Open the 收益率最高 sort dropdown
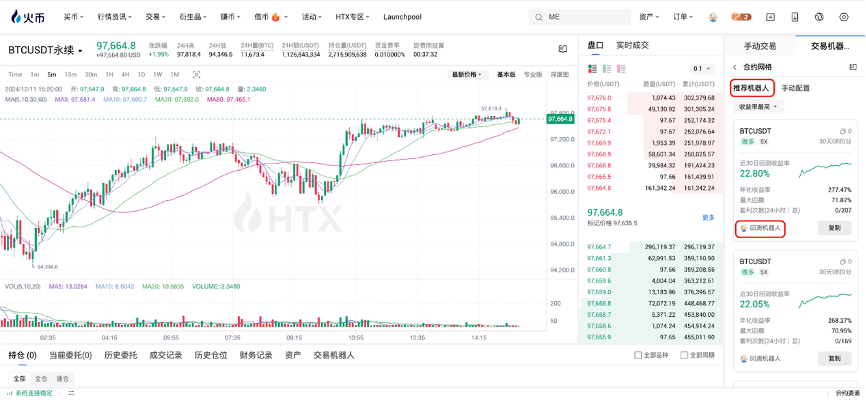This screenshot has height=400, width=866. coord(759,106)
